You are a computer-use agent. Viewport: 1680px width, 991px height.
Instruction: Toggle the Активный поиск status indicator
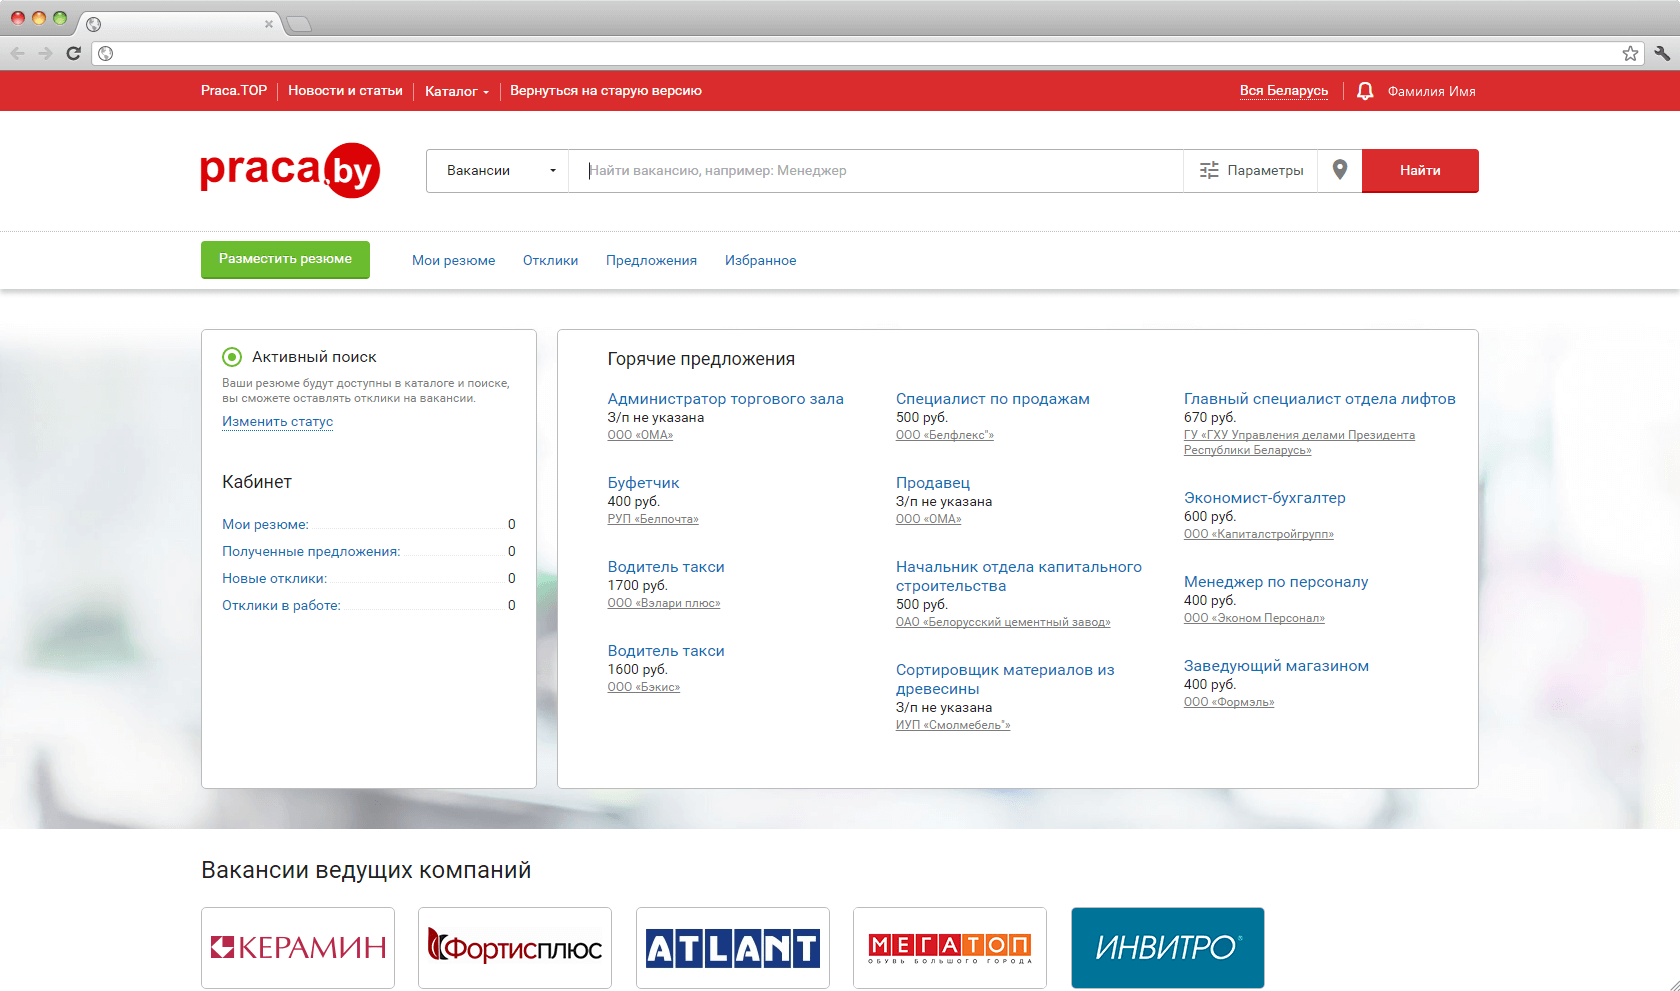232,357
